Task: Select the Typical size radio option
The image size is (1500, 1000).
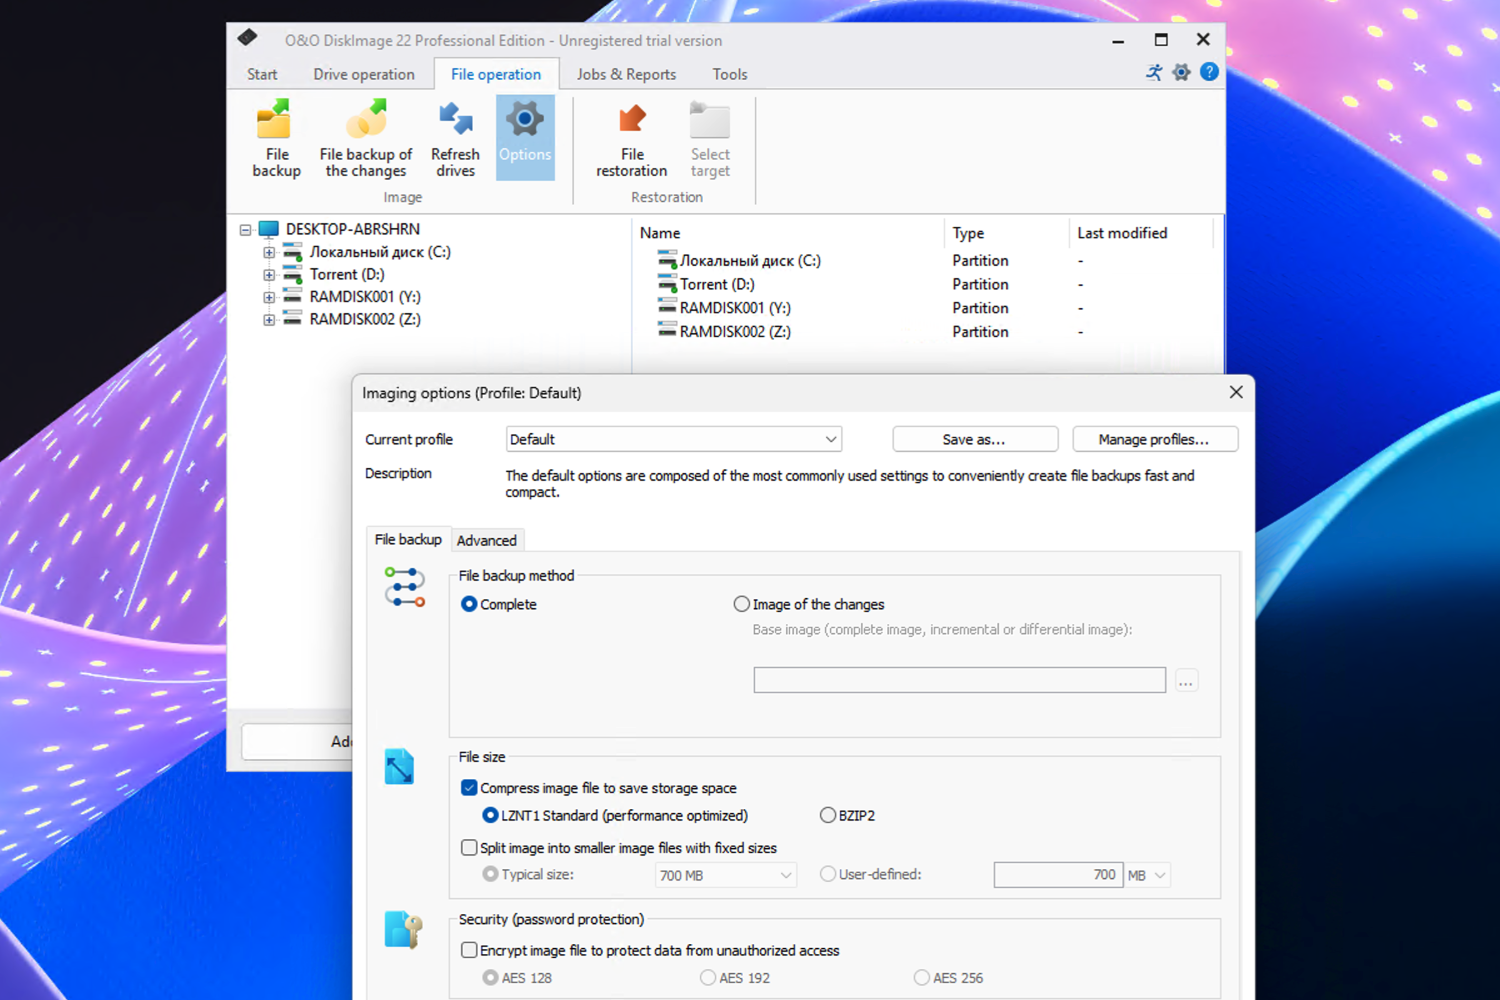Action: point(490,874)
